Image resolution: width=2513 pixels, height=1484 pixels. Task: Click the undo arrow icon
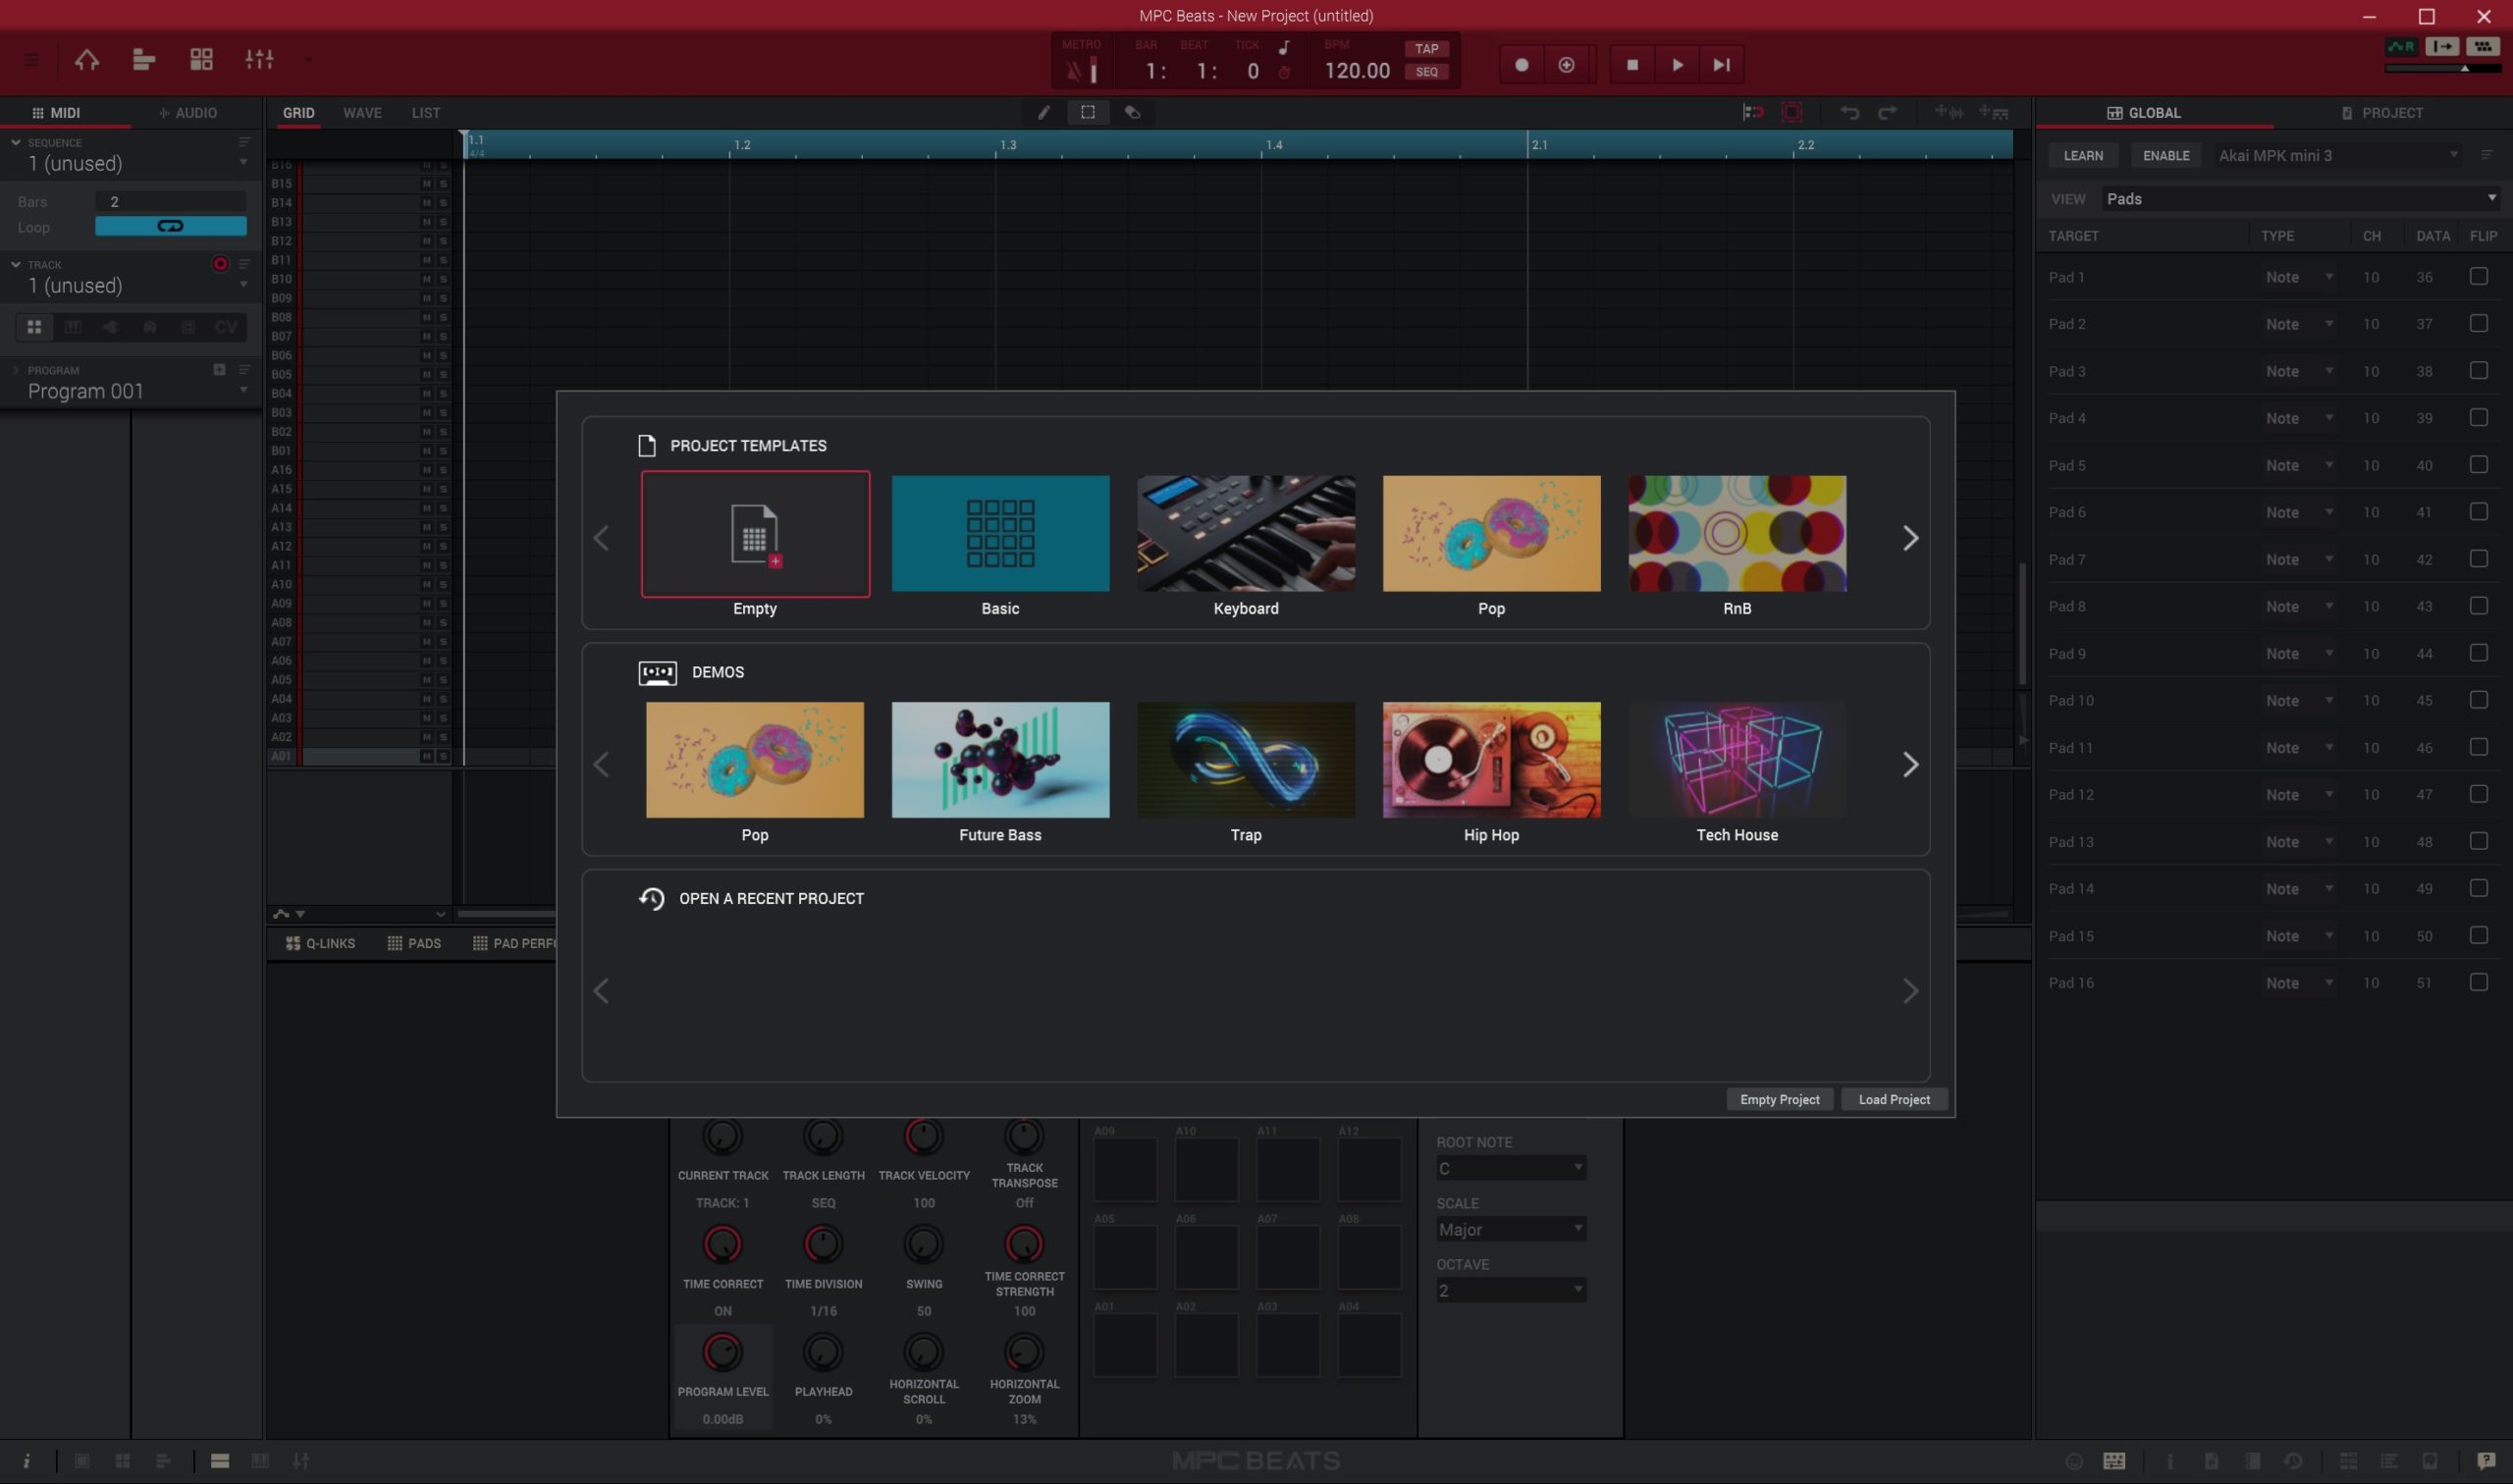pos(1849,113)
